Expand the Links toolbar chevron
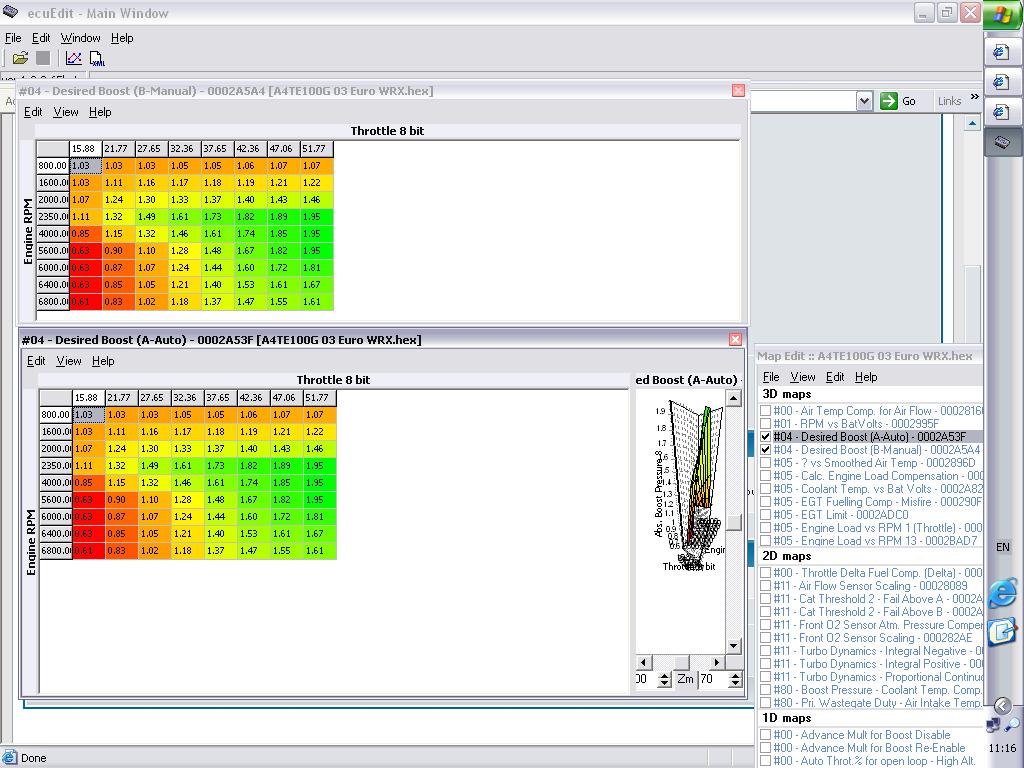Viewport: 1024px width, 768px height. pyautogui.click(x=974, y=97)
